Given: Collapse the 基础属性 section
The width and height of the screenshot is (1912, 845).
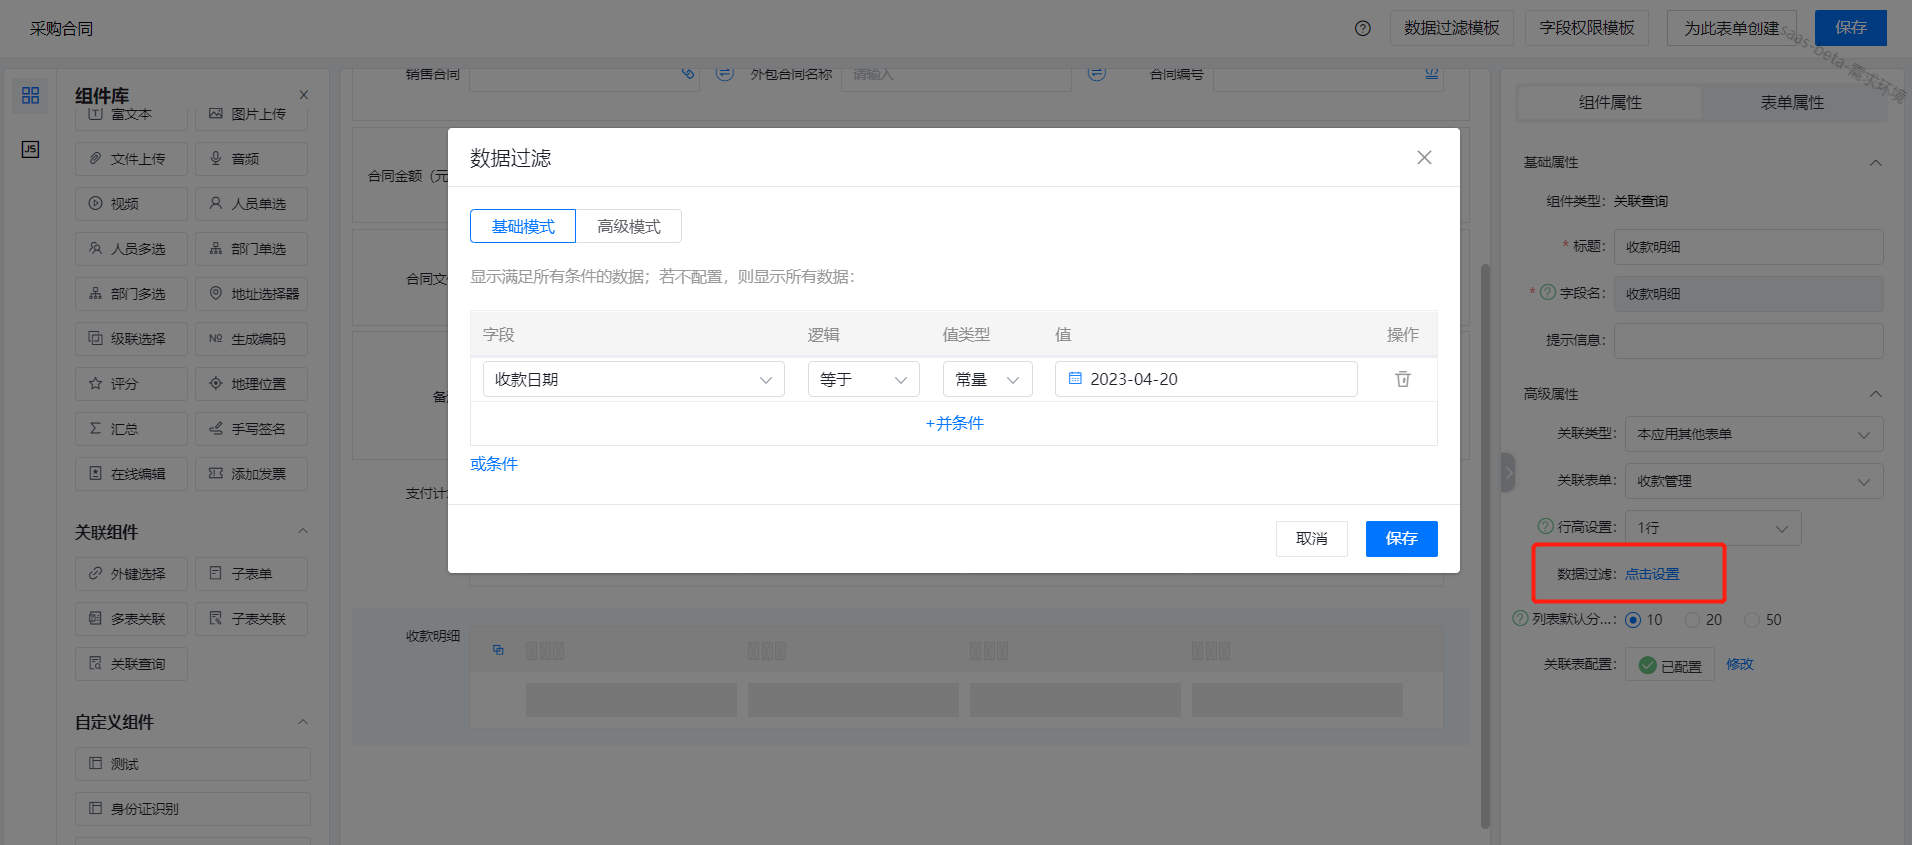Looking at the screenshot, I should point(1876,163).
